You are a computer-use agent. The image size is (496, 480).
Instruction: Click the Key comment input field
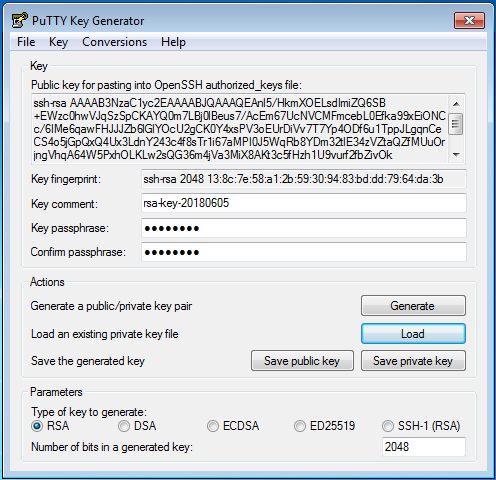pos(304,203)
